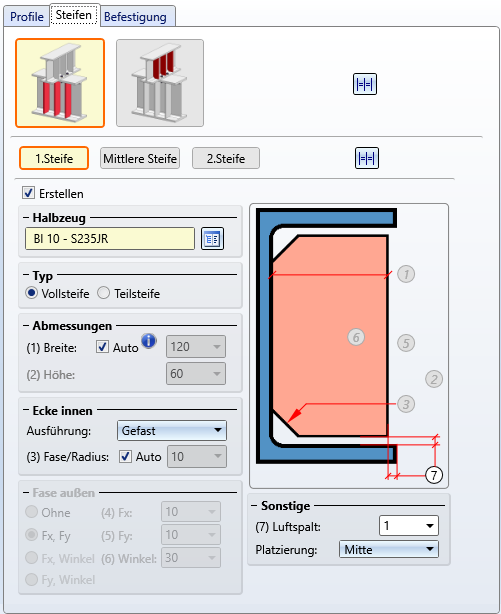Click diagram marker number 7

(434, 475)
